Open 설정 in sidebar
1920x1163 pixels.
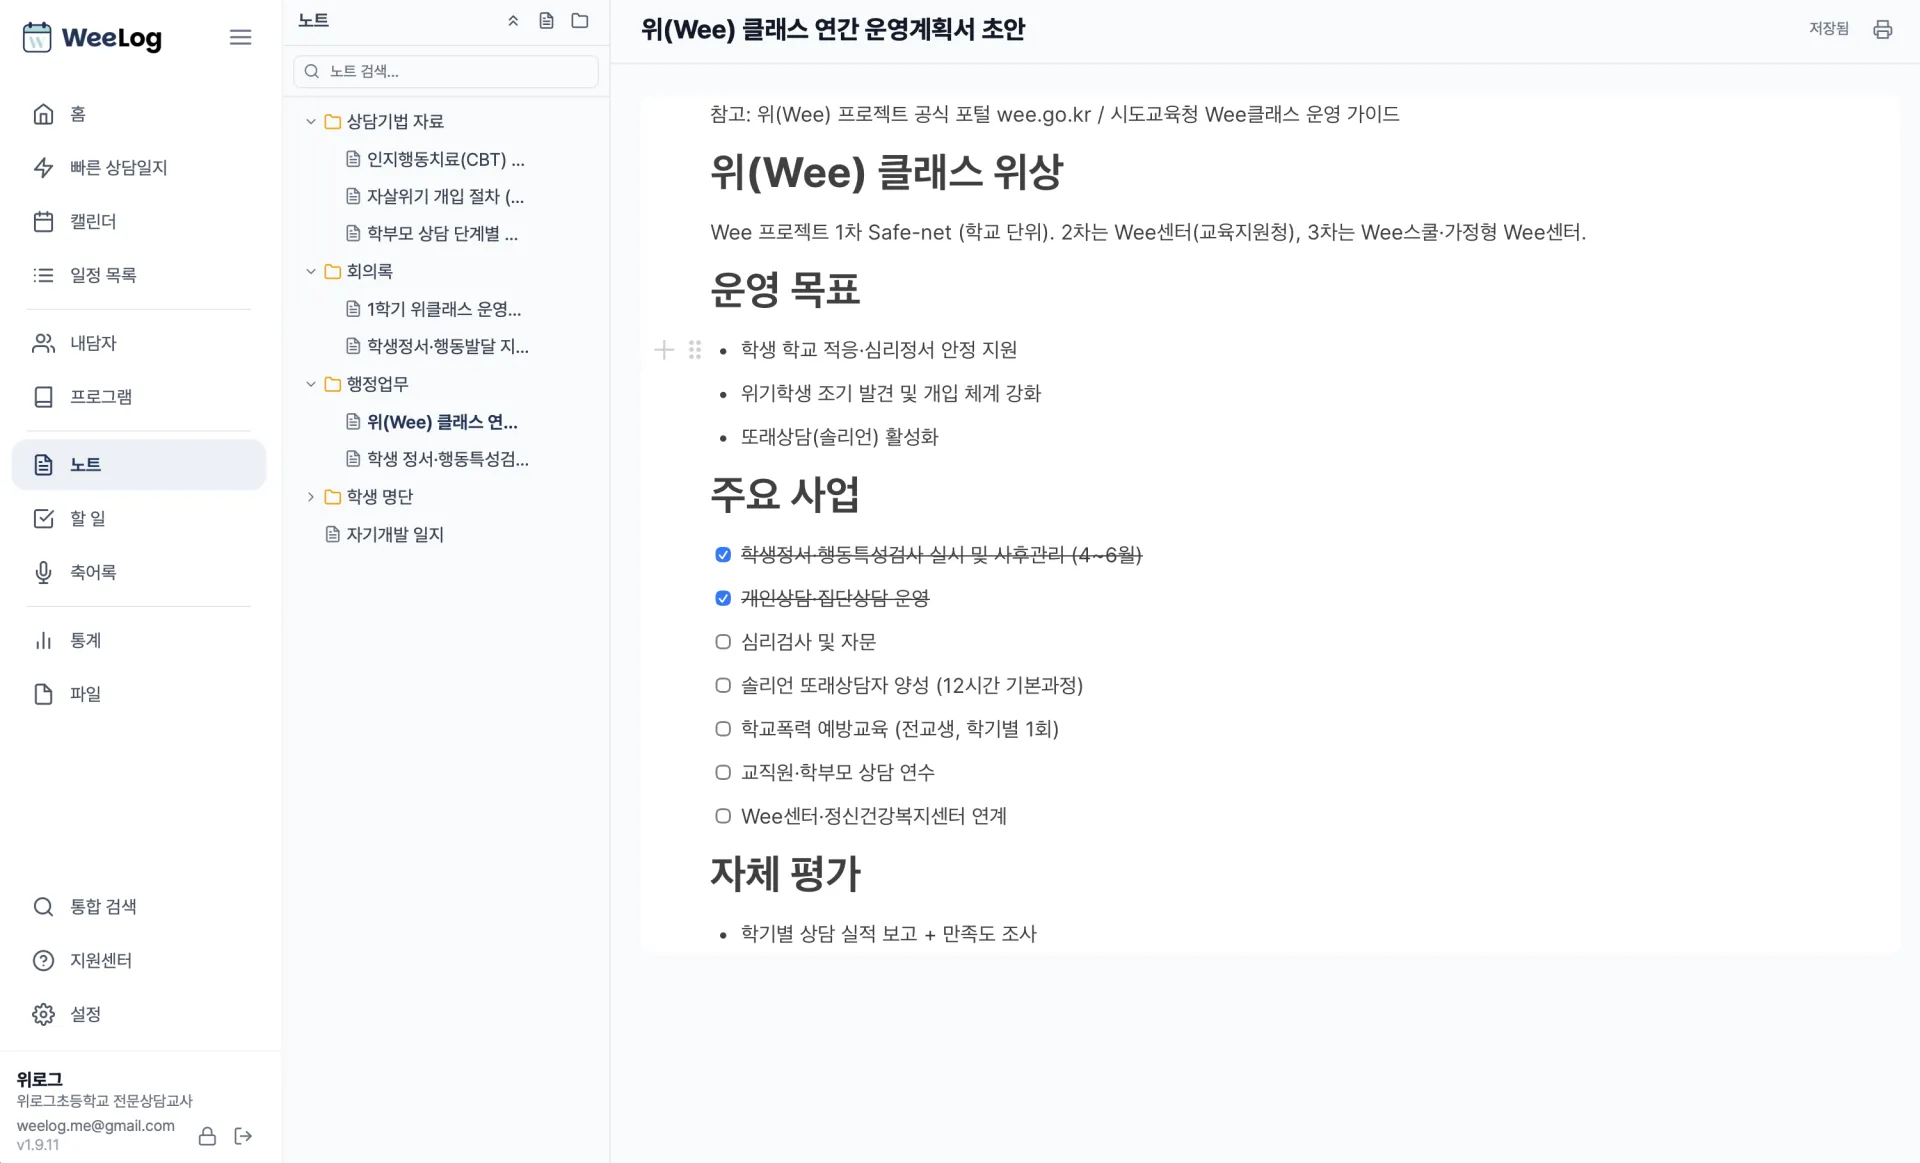click(x=139, y=1014)
